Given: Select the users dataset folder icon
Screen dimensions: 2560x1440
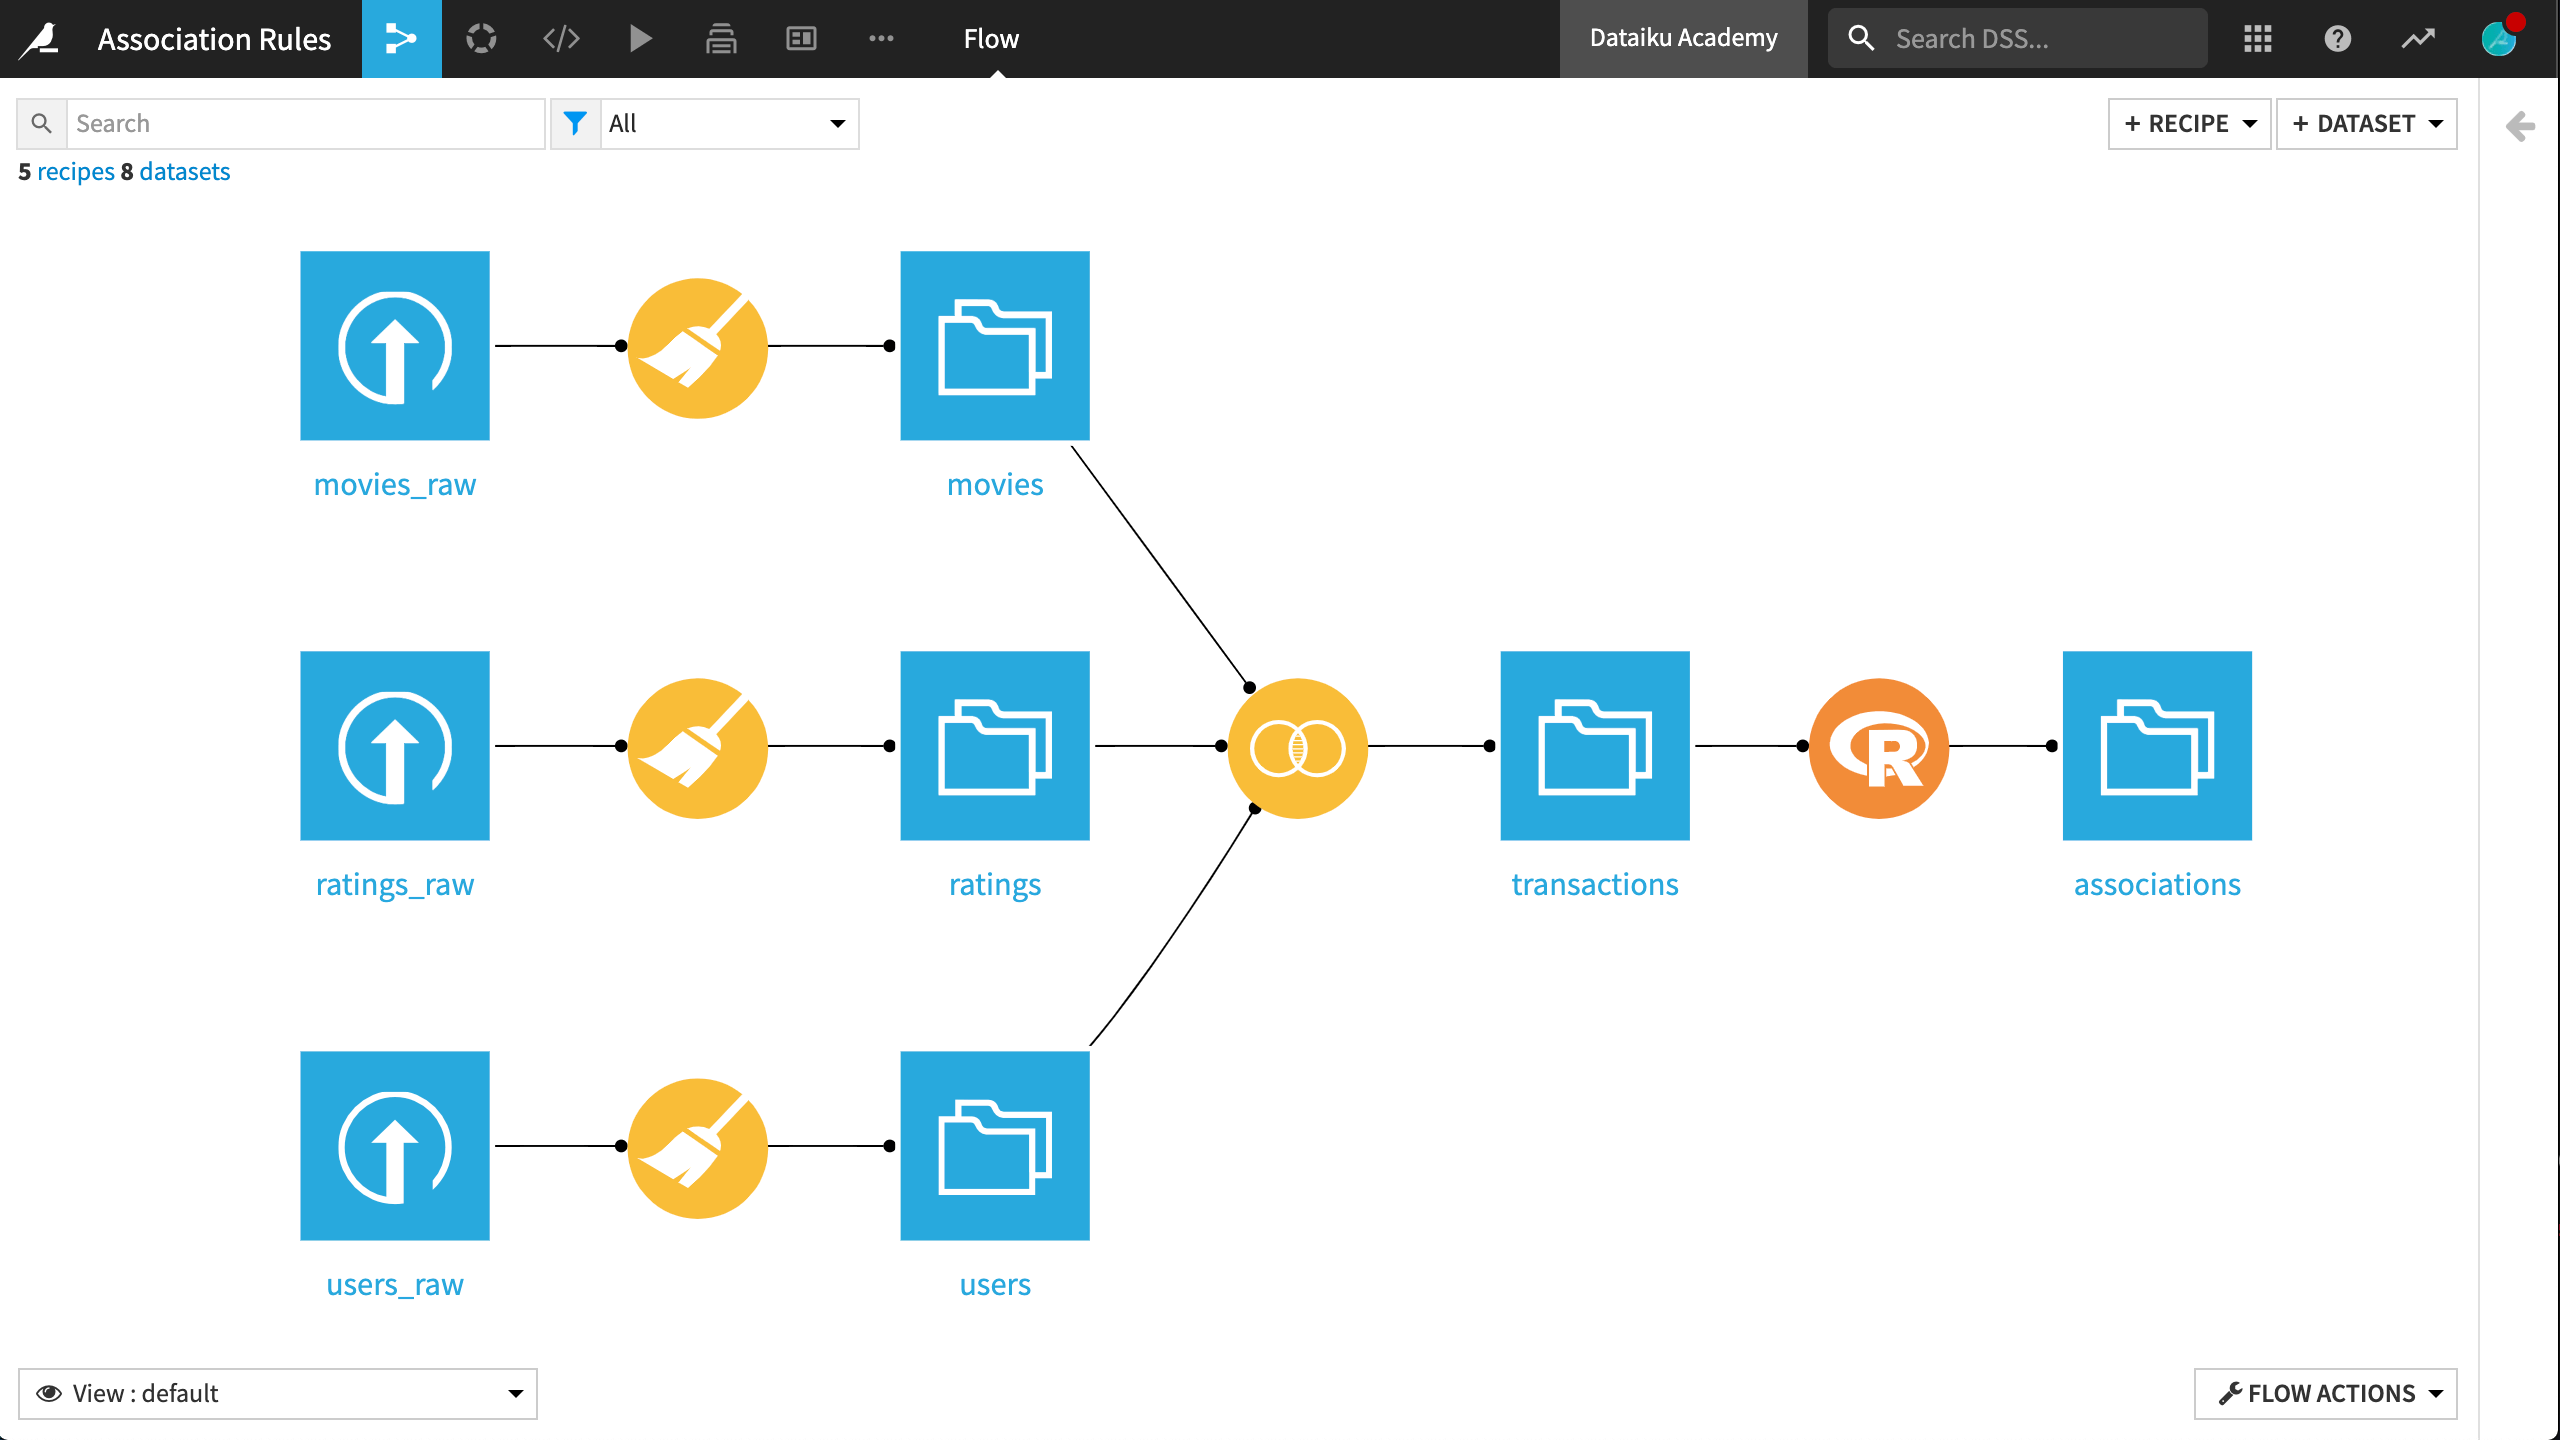Looking at the screenshot, I should point(995,1146).
